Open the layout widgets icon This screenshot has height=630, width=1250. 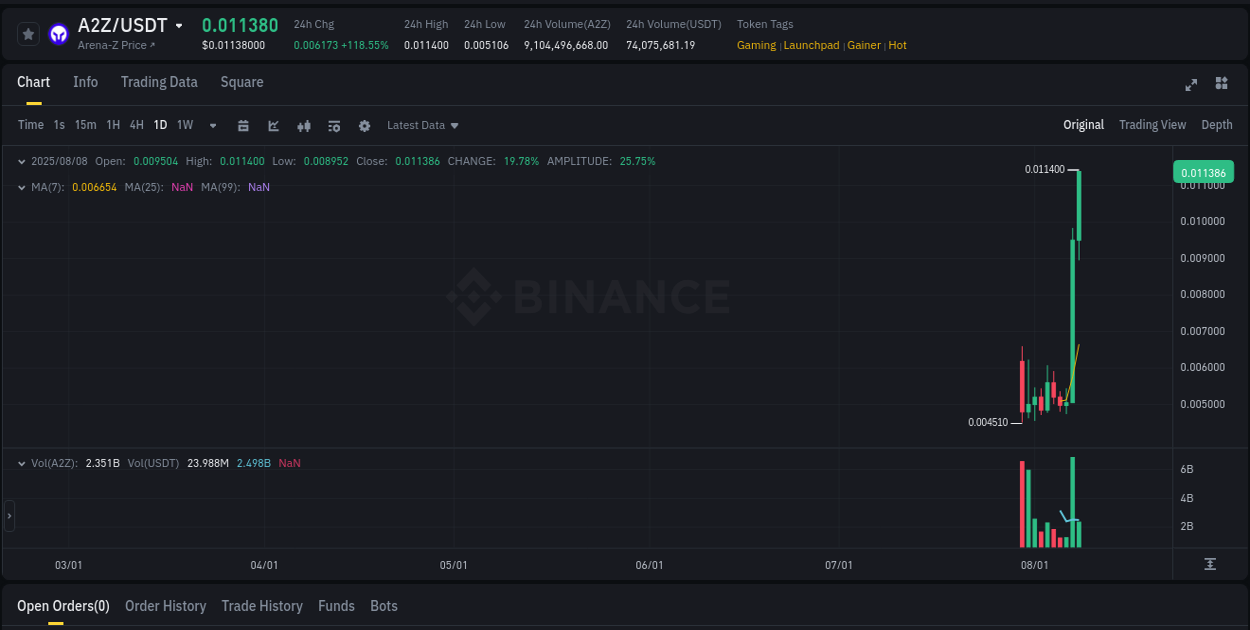(1221, 85)
